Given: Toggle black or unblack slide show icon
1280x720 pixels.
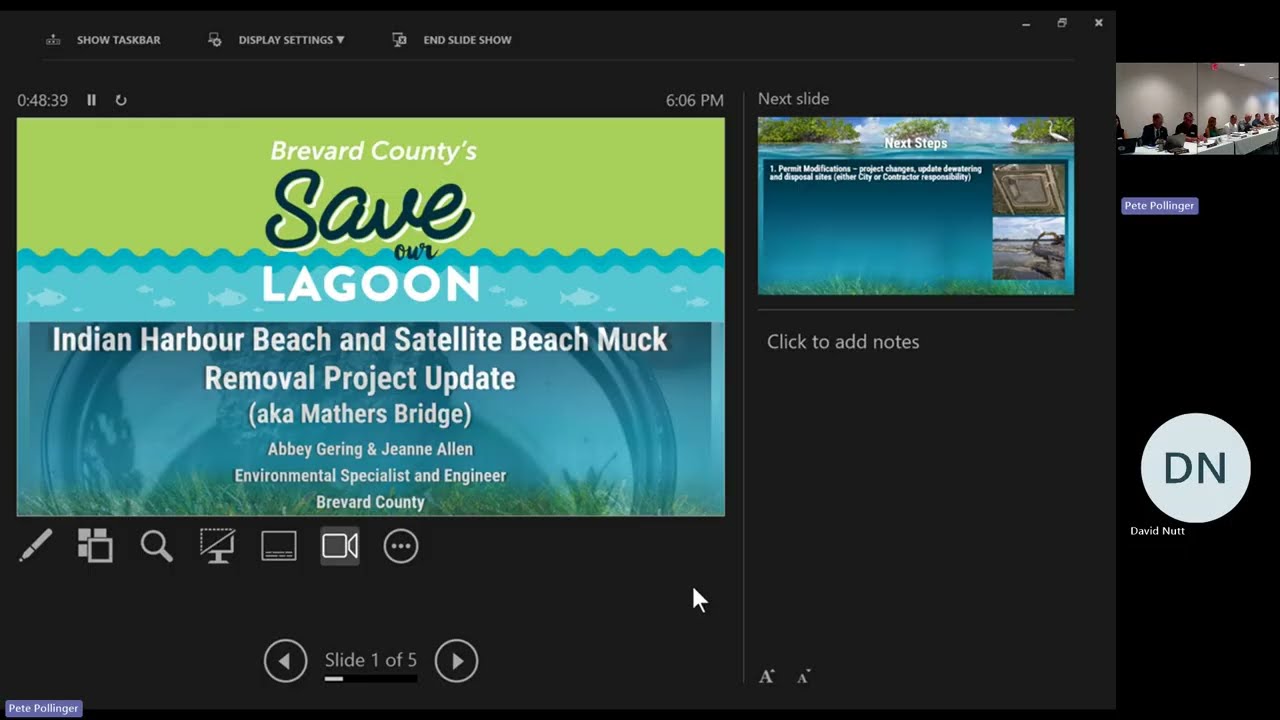Looking at the screenshot, I should point(217,546).
